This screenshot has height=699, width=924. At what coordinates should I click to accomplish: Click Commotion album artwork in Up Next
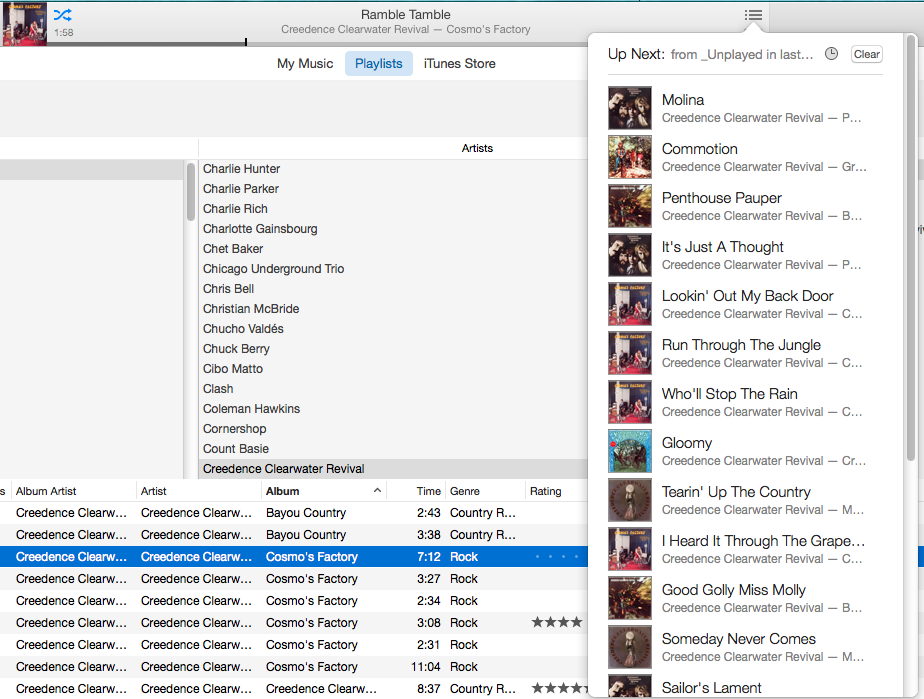point(630,157)
